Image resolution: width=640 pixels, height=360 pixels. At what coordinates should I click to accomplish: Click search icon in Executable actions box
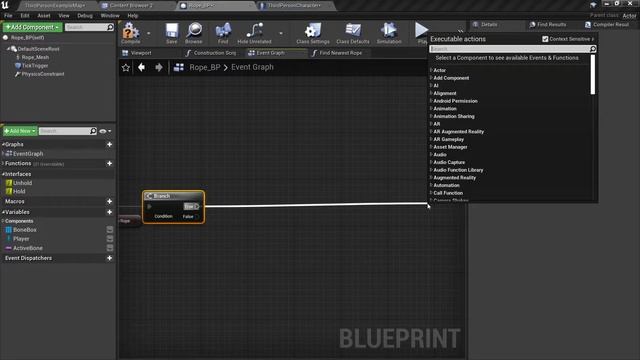593,49
